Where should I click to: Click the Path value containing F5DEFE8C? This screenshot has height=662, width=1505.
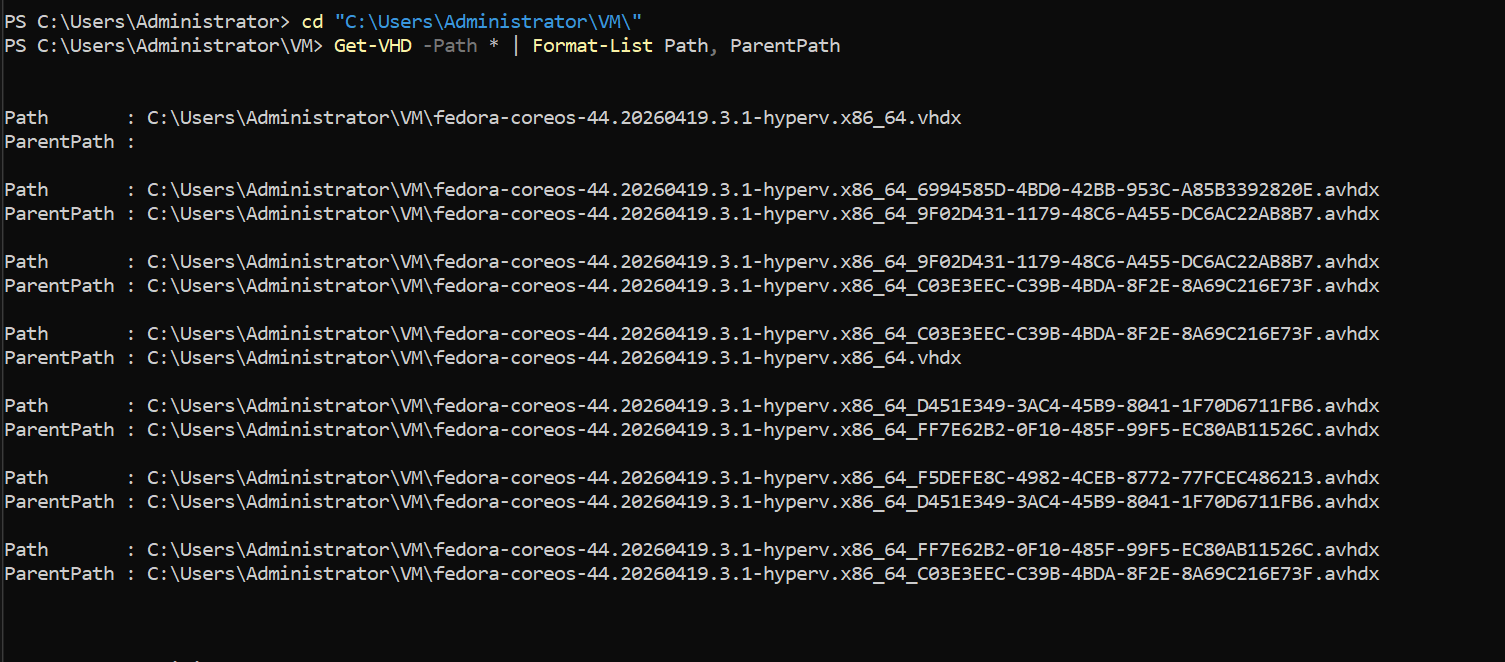(763, 477)
